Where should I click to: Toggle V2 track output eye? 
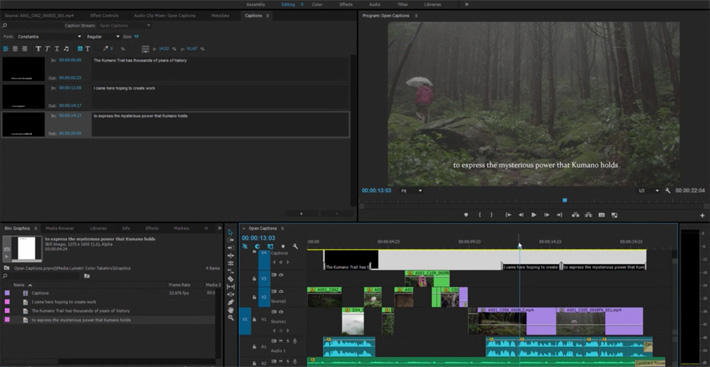281,291
